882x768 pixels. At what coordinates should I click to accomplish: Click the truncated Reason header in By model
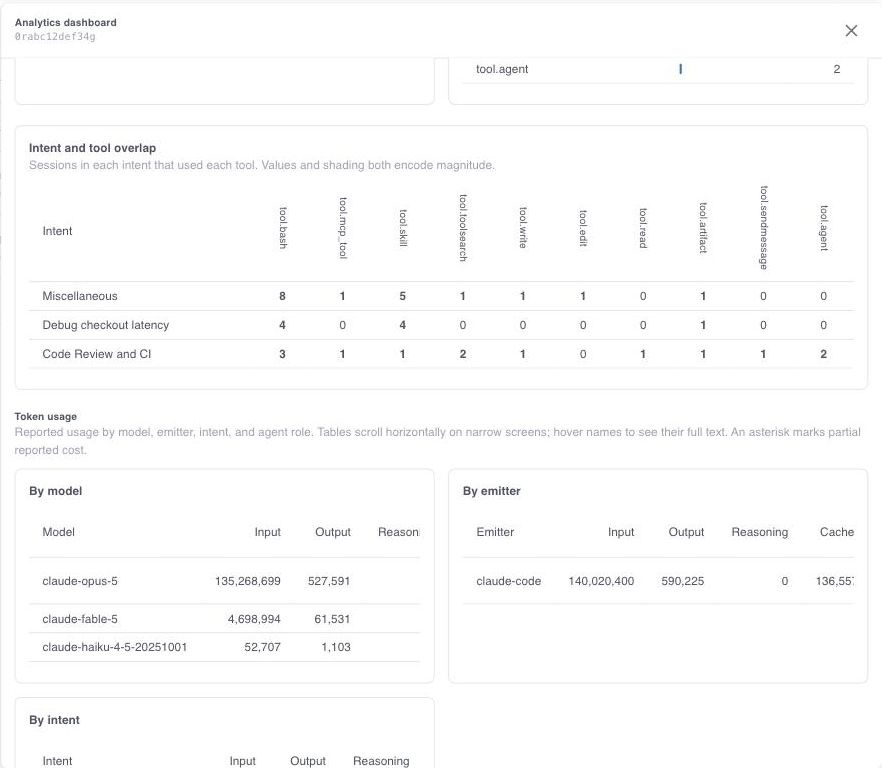click(x=398, y=532)
